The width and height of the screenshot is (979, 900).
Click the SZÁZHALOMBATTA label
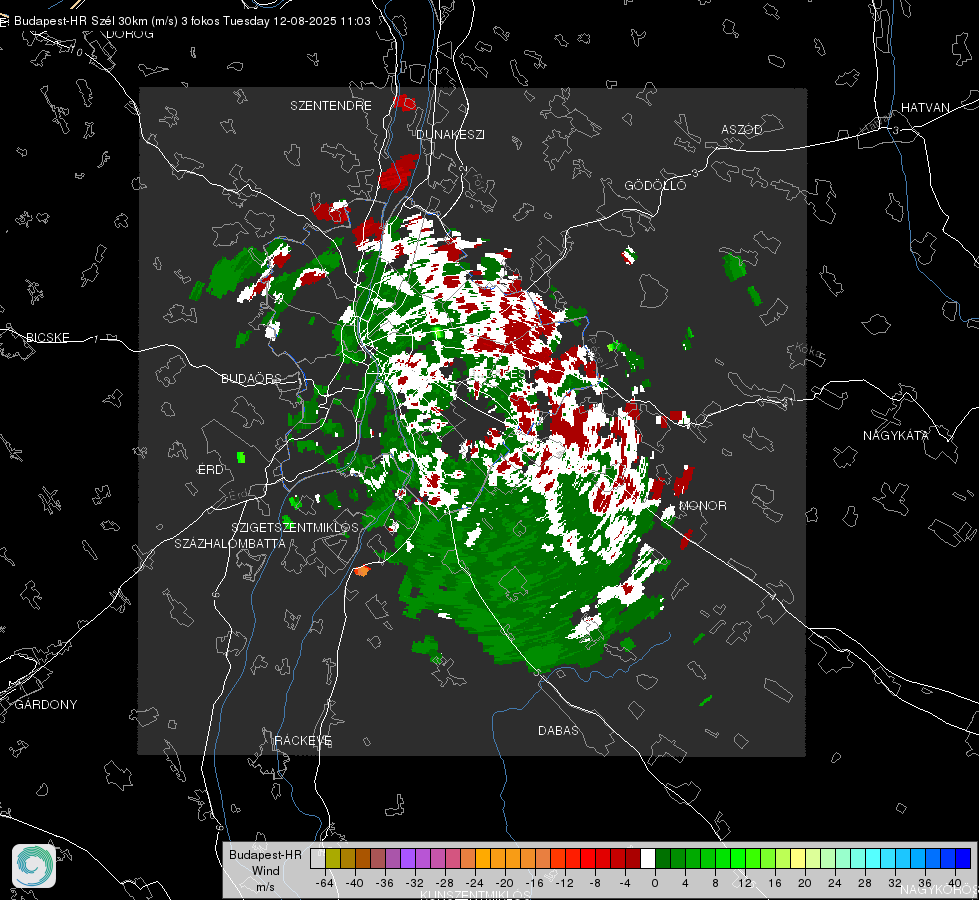point(230,543)
